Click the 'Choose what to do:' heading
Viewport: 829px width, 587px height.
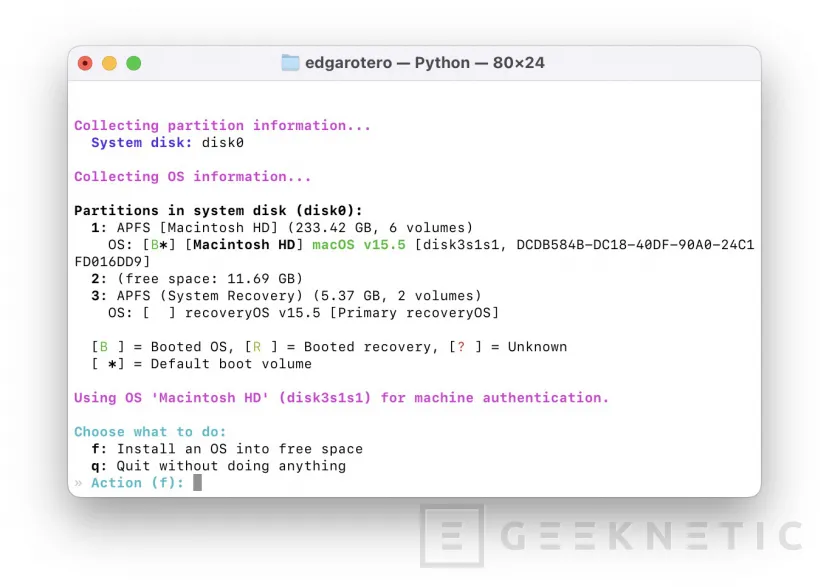[x=150, y=432]
